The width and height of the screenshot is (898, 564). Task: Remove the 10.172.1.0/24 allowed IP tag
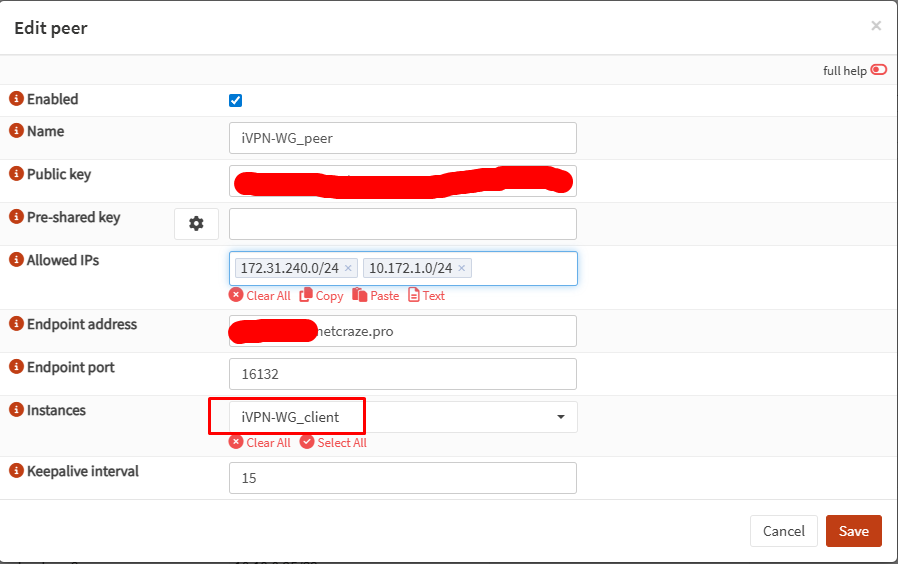pyautogui.click(x=461, y=268)
